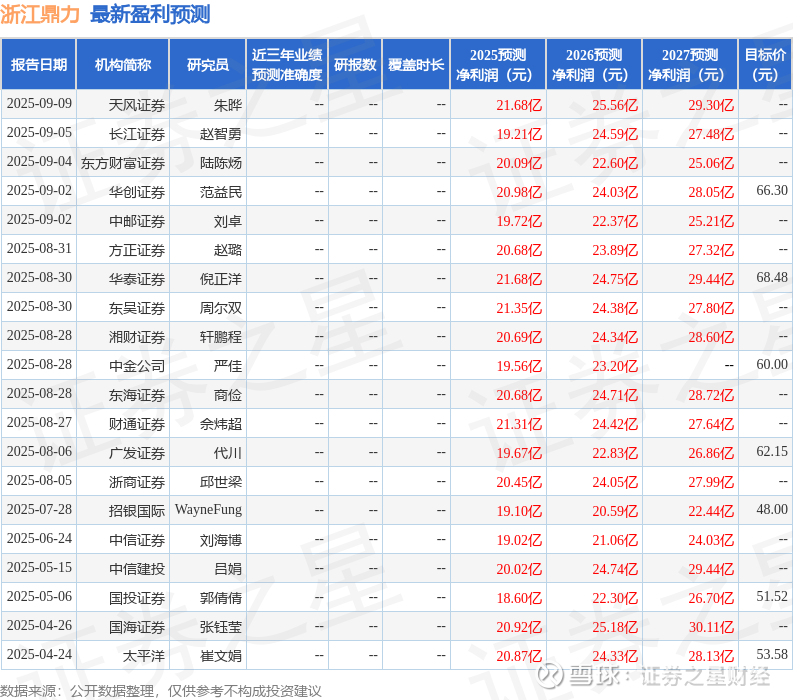Viewport: 793px width, 700px height.
Task: Click target price 48.00
Action: click(772, 509)
